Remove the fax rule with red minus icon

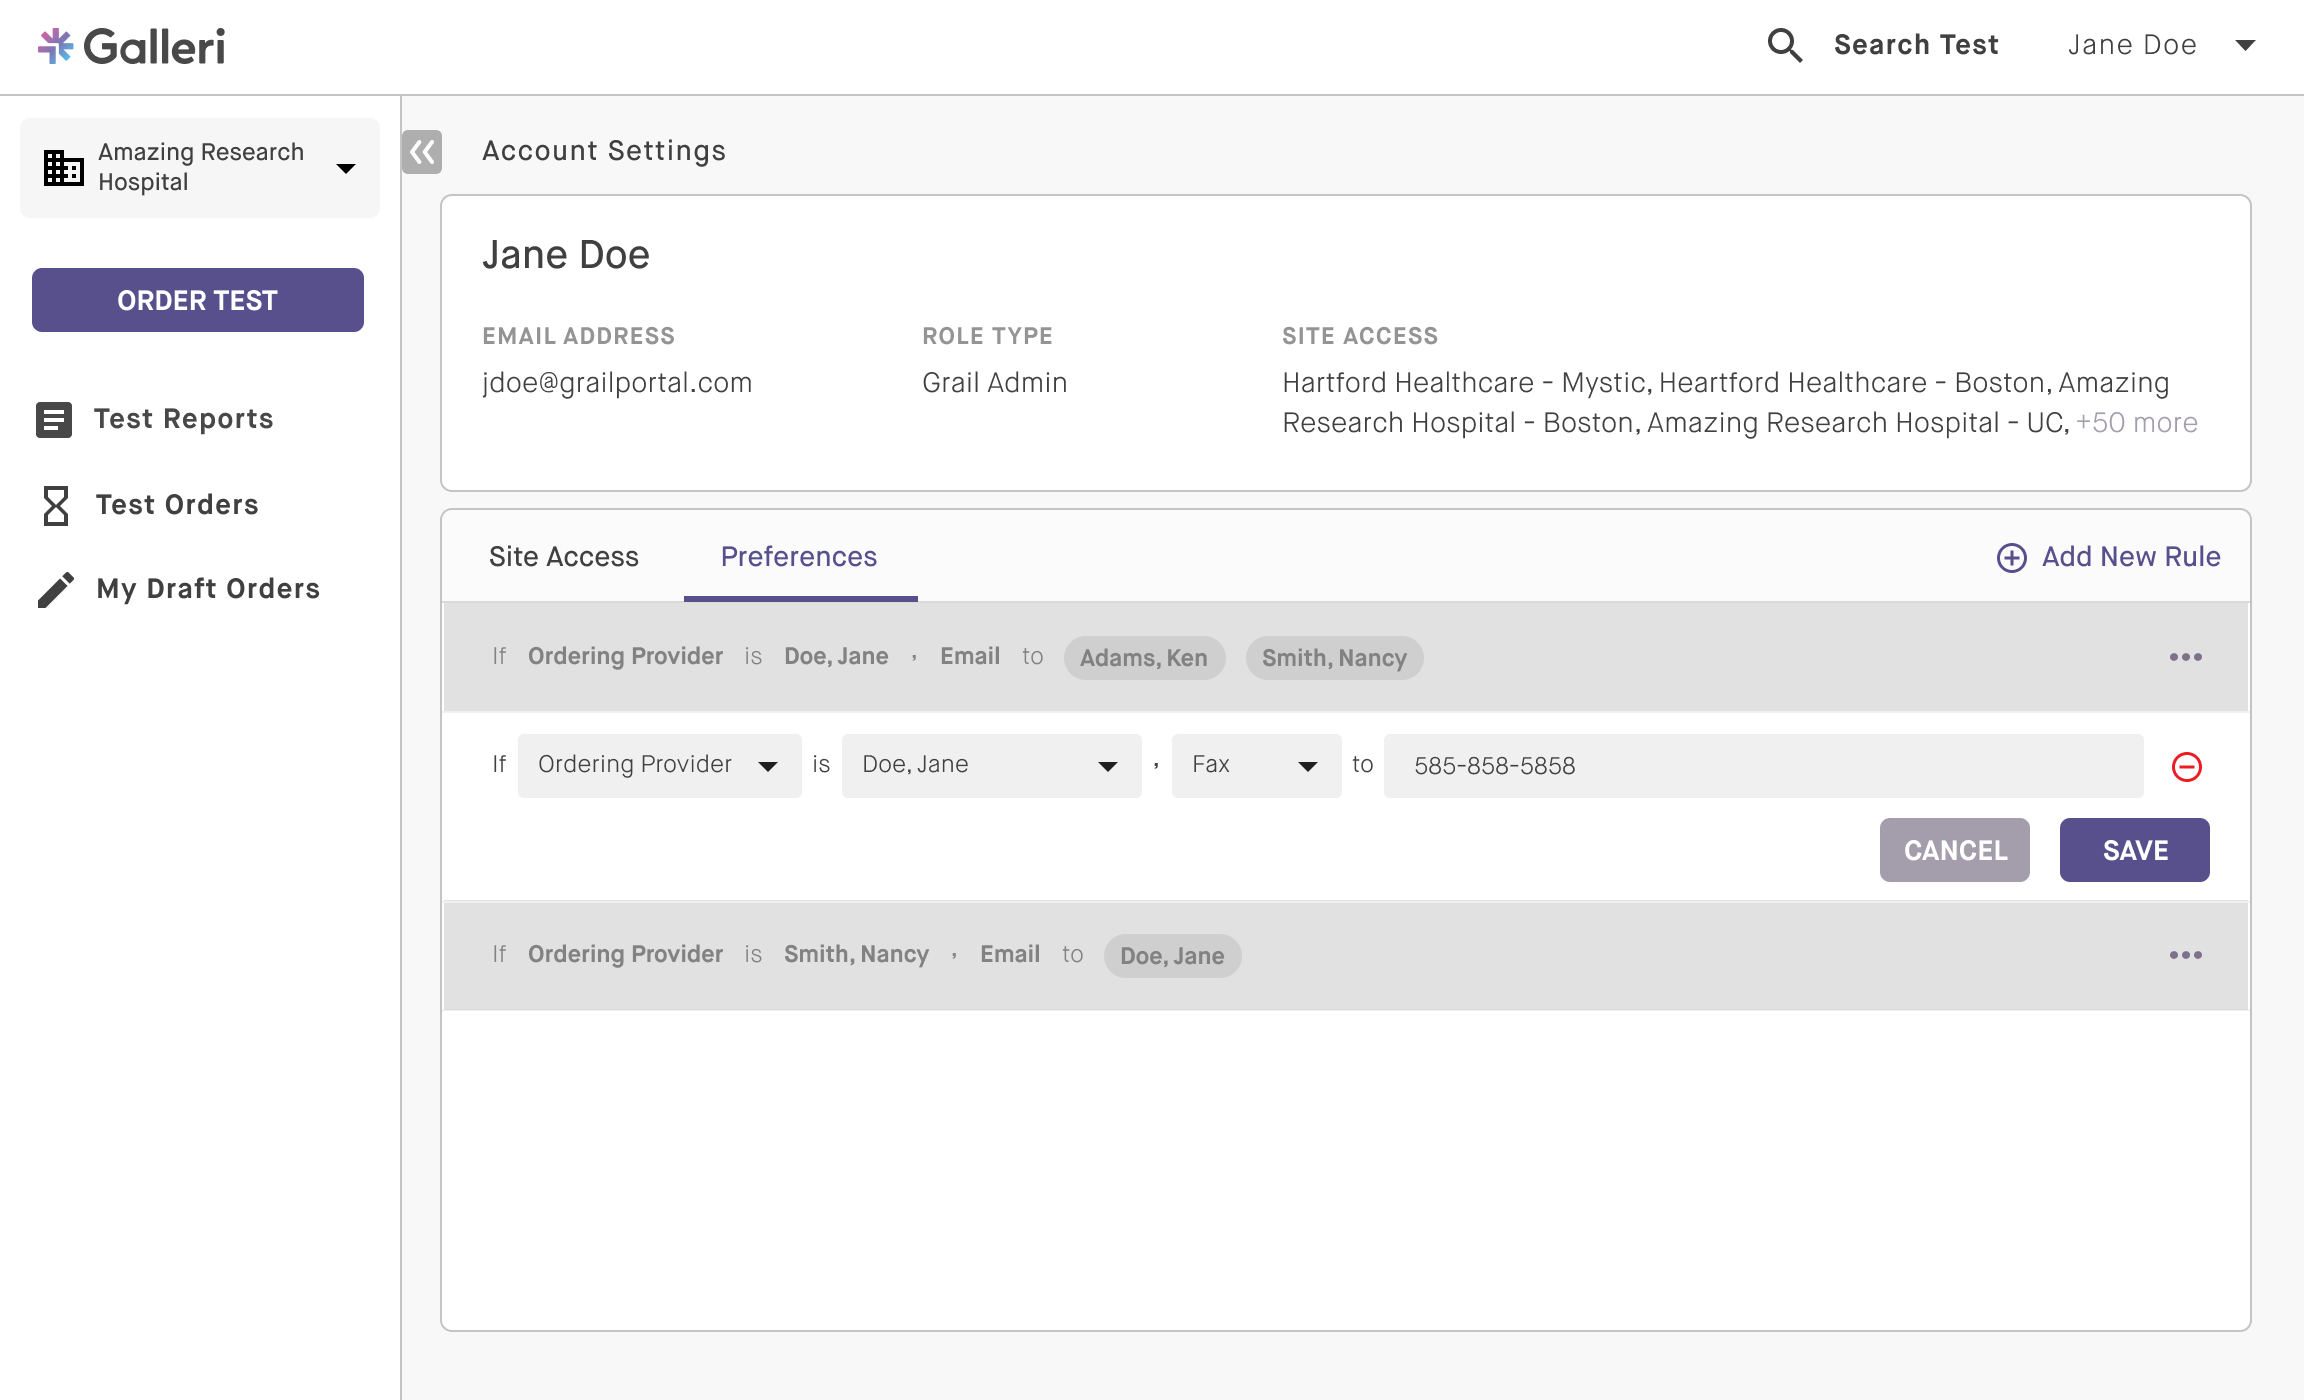tap(2186, 767)
